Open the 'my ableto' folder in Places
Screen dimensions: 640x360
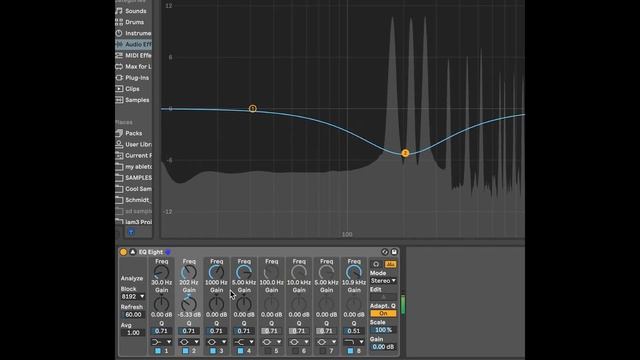[x=133, y=167]
